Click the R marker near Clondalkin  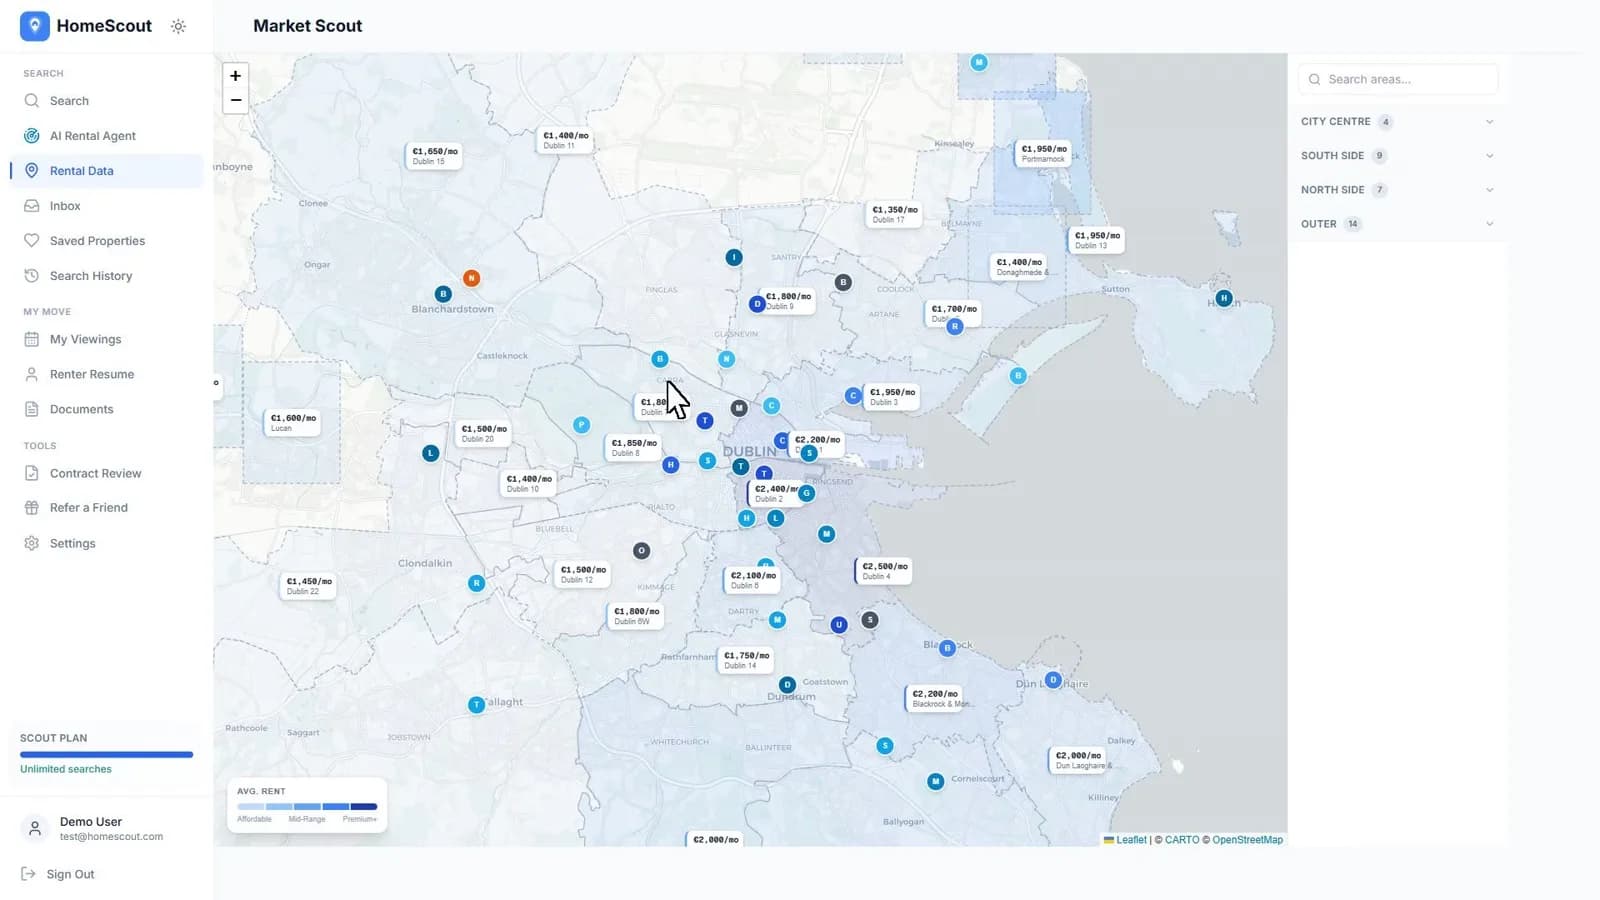click(x=477, y=583)
